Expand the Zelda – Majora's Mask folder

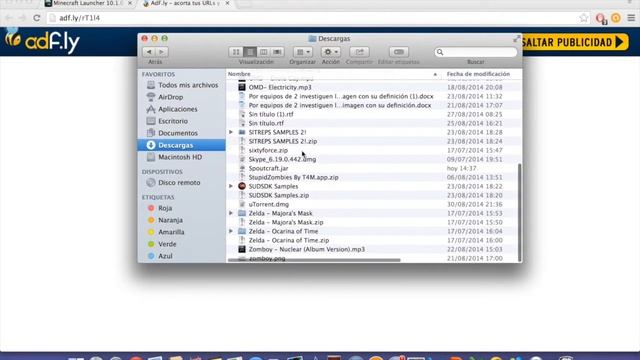231,213
